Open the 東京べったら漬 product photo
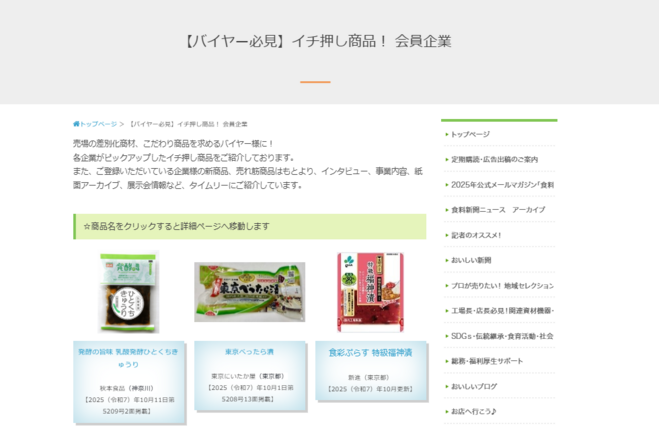 tap(249, 292)
